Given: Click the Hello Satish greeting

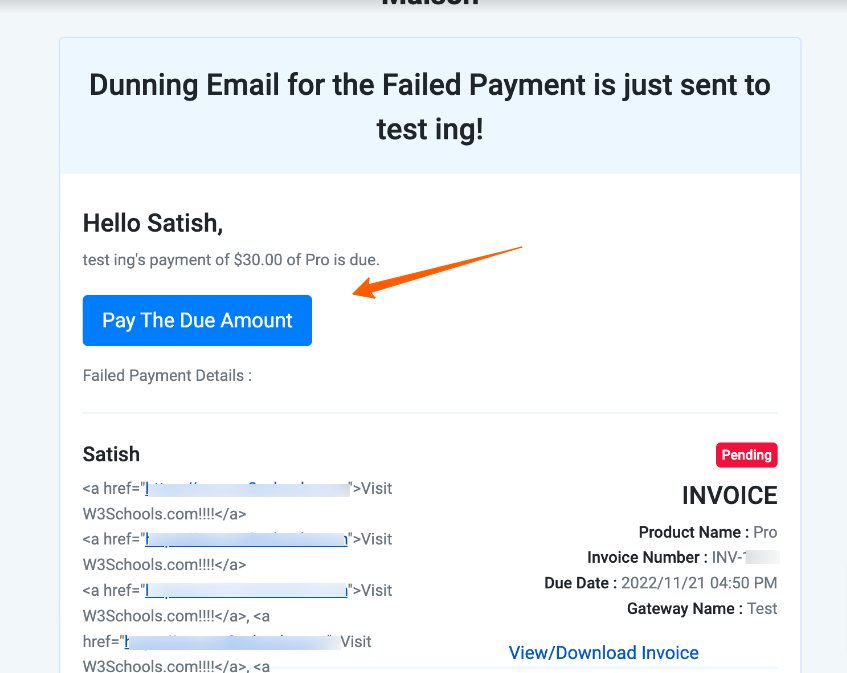Looking at the screenshot, I should 153,223.
